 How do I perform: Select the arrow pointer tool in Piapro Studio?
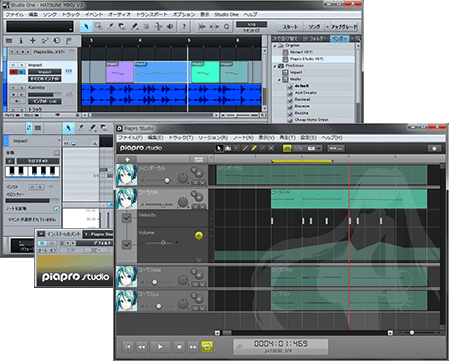click(x=219, y=148)
